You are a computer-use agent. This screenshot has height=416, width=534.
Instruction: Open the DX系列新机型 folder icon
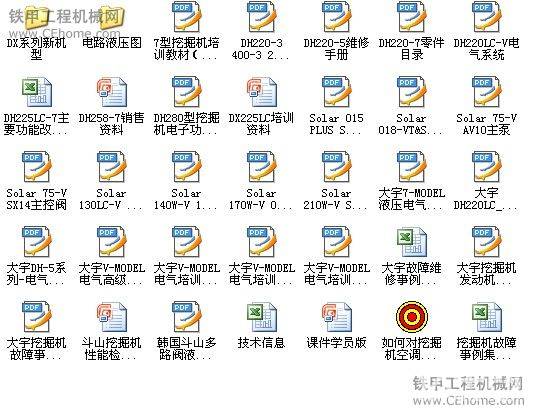(36, 17)
